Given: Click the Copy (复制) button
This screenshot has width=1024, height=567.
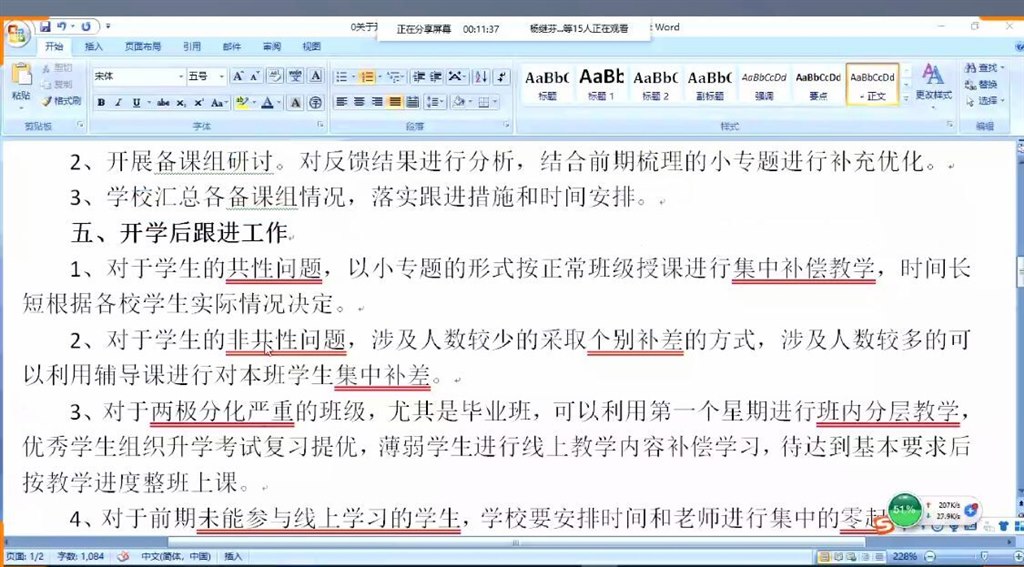Looking at the screenshot, I should click(57, 84).
